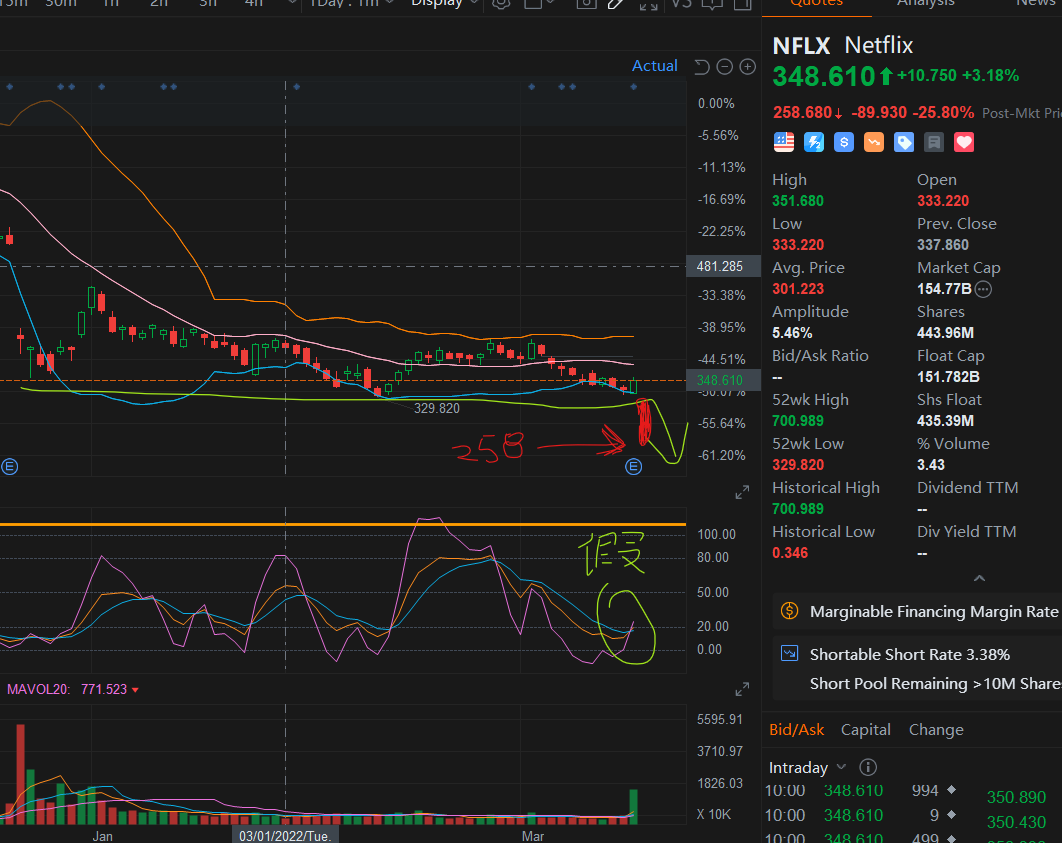
Task: Open the 1Day : 1m period dropdown
Action: 352,4
